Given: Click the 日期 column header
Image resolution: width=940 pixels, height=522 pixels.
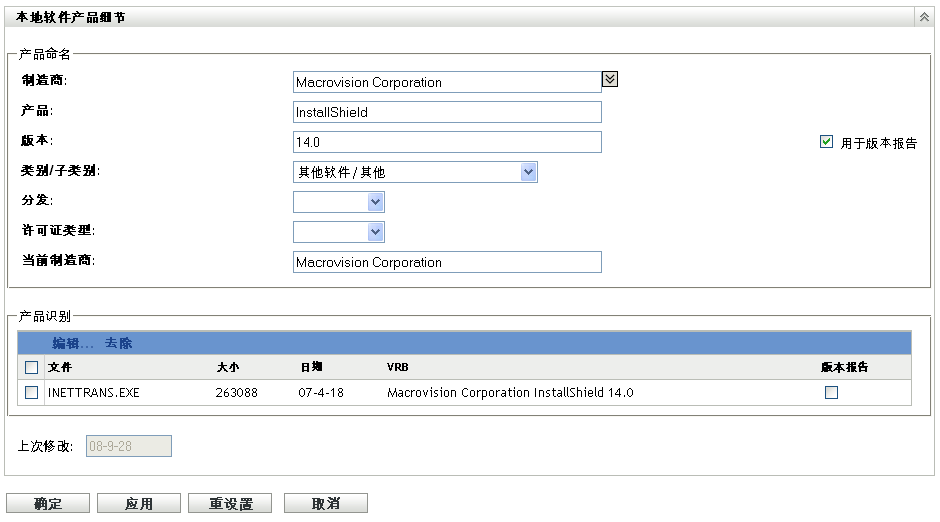Looking at the screenshot, I should 311,367.
